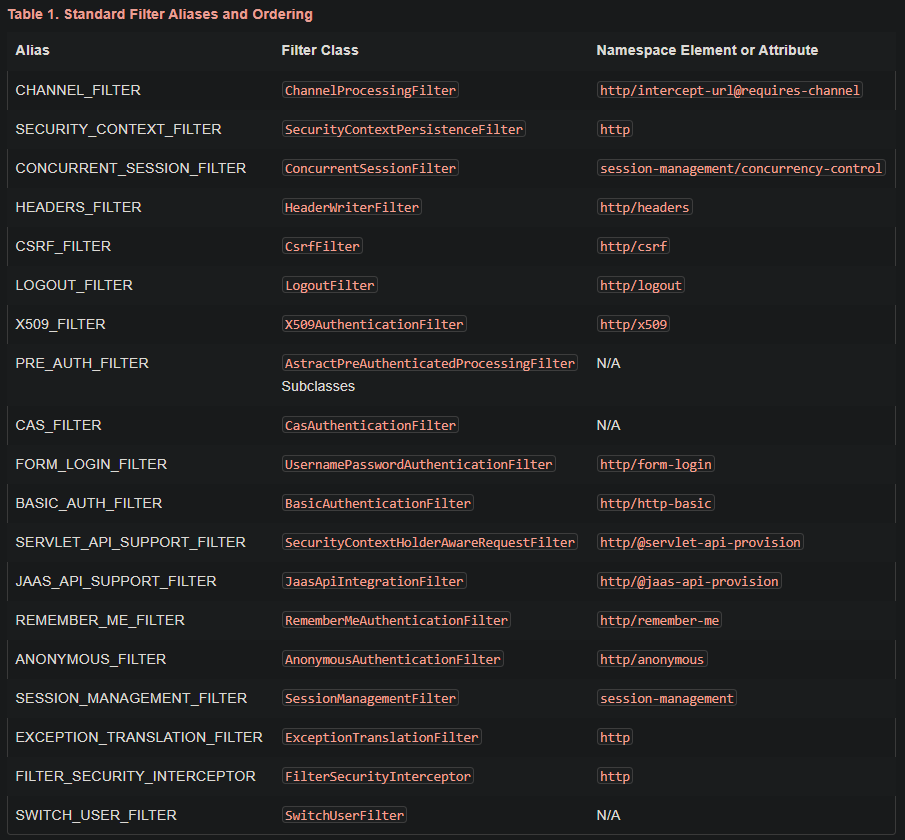Image resolution: width=905 pixels, height=840 pixels.
Task: Click CAS_FILTER alias
Action: coord(58,425)
